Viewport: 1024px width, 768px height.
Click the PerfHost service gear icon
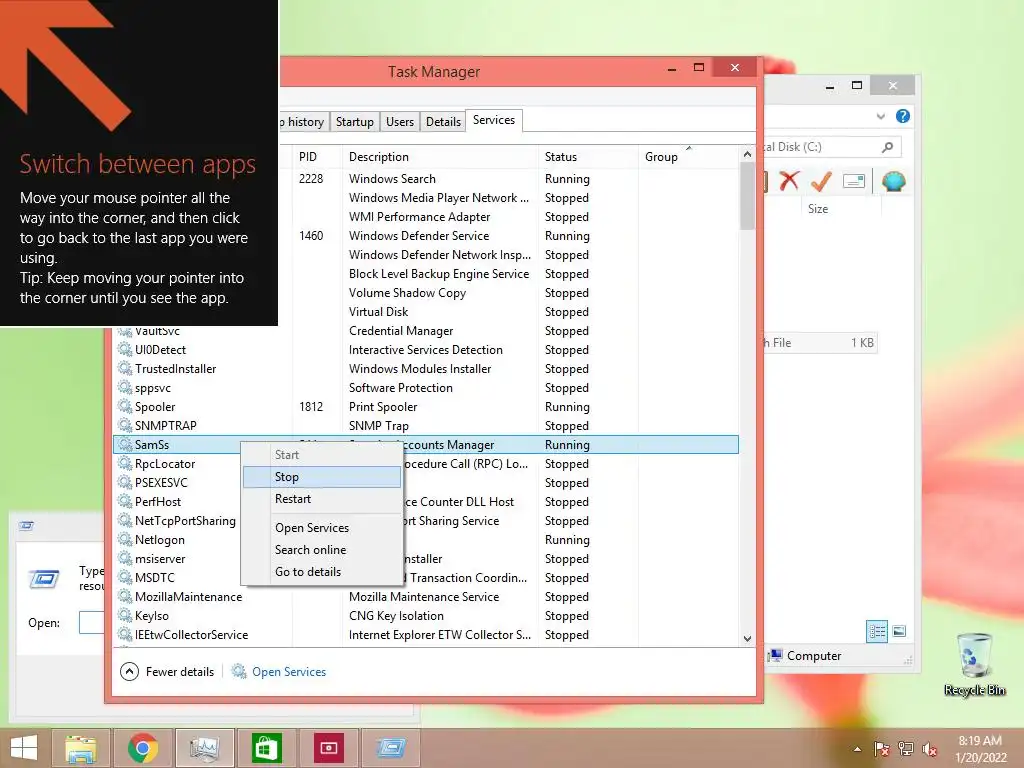(x=125, y=501)
